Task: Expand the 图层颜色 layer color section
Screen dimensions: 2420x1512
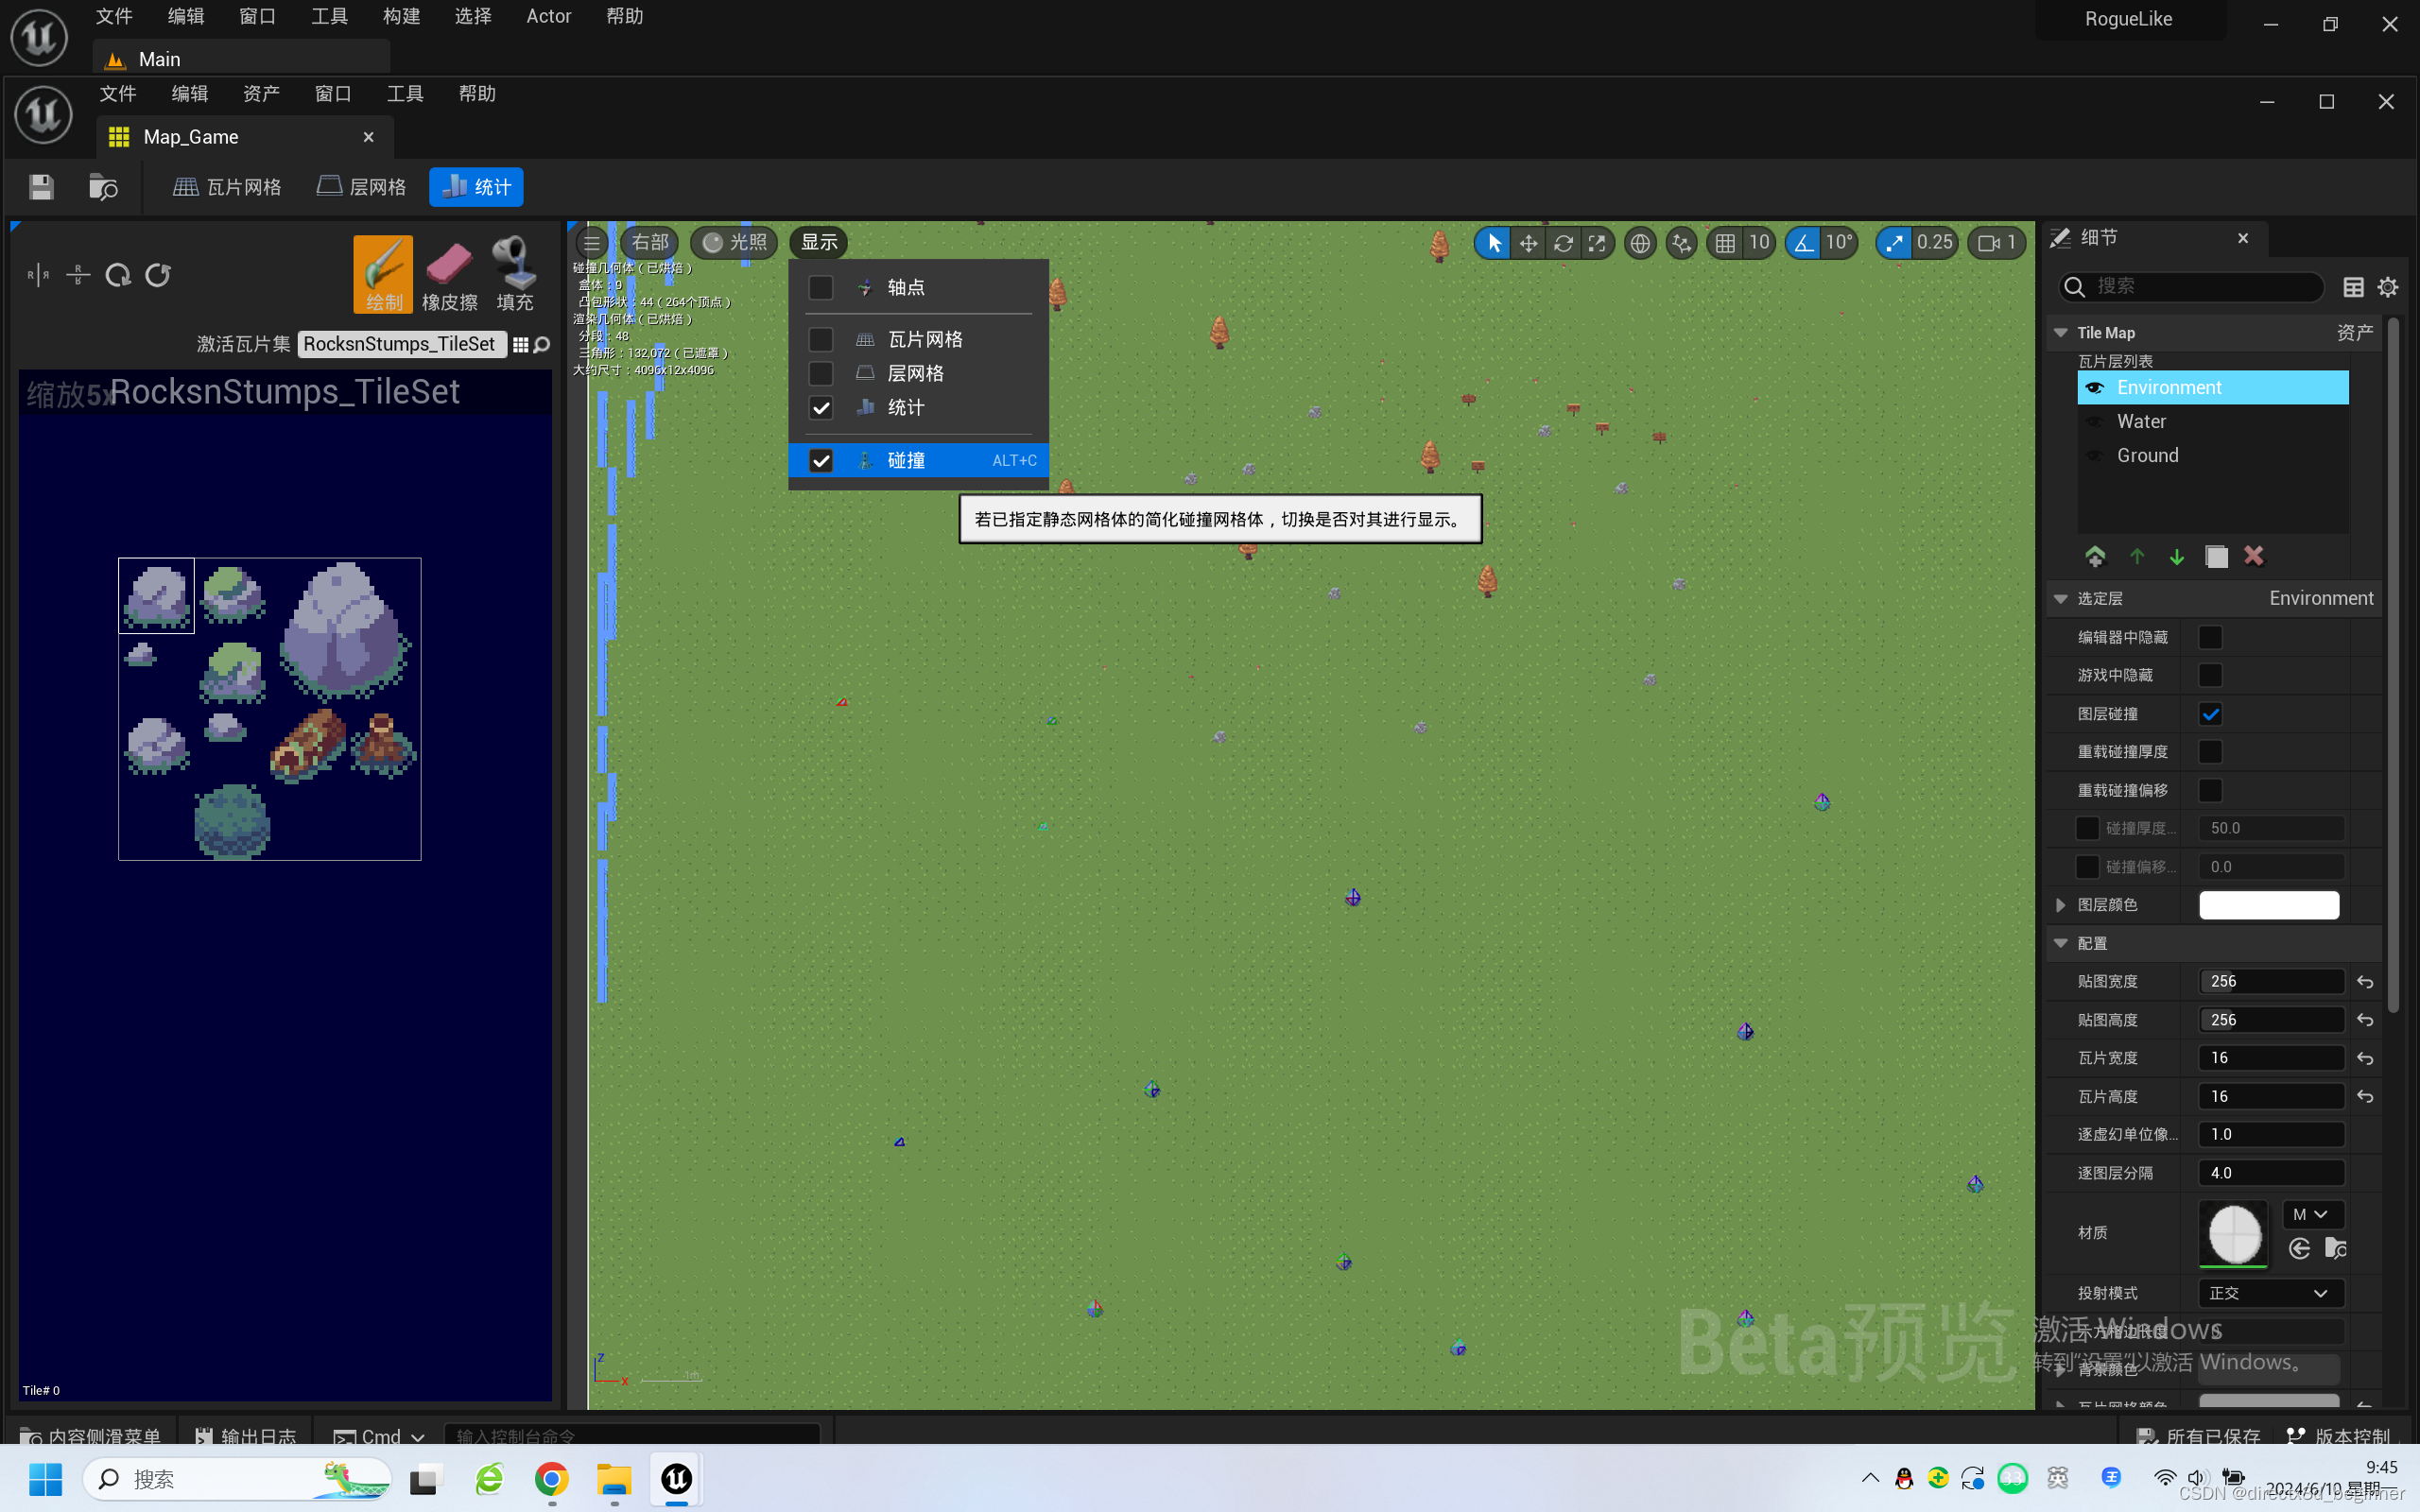Action: click(2061, 905)
